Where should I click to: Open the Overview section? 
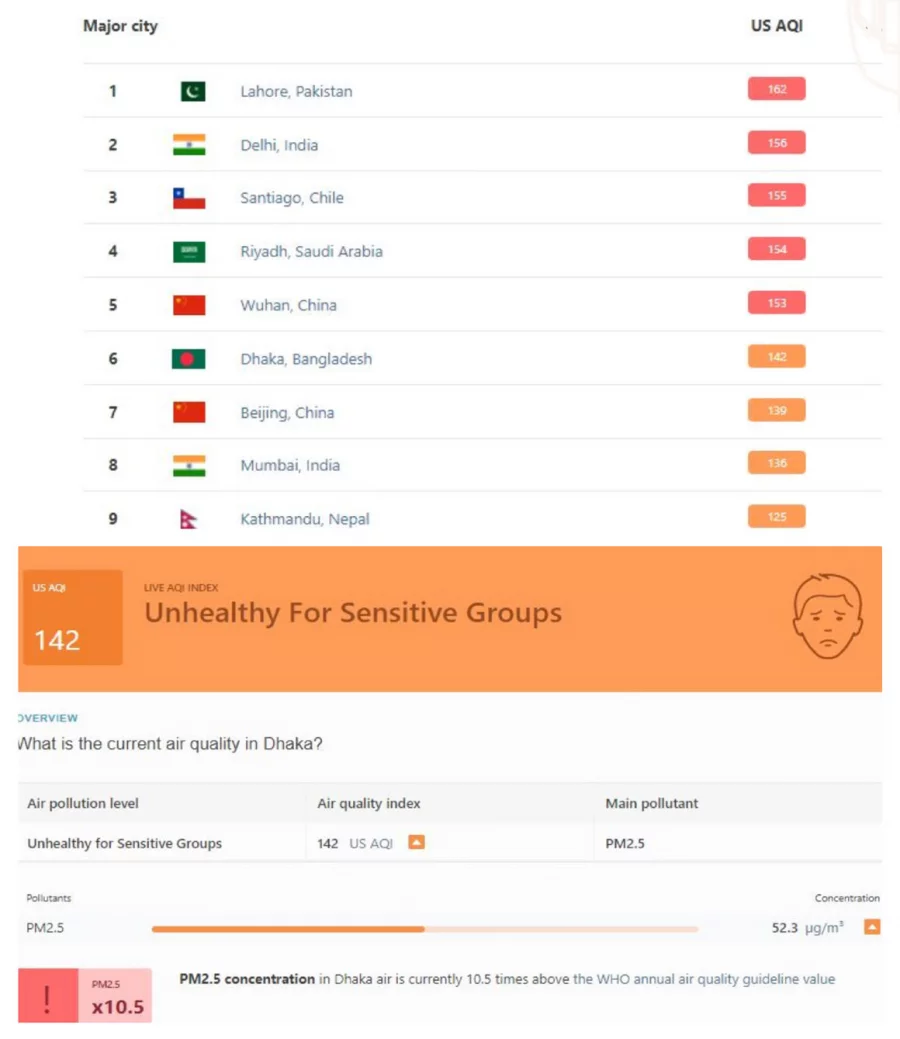[44, 718]
